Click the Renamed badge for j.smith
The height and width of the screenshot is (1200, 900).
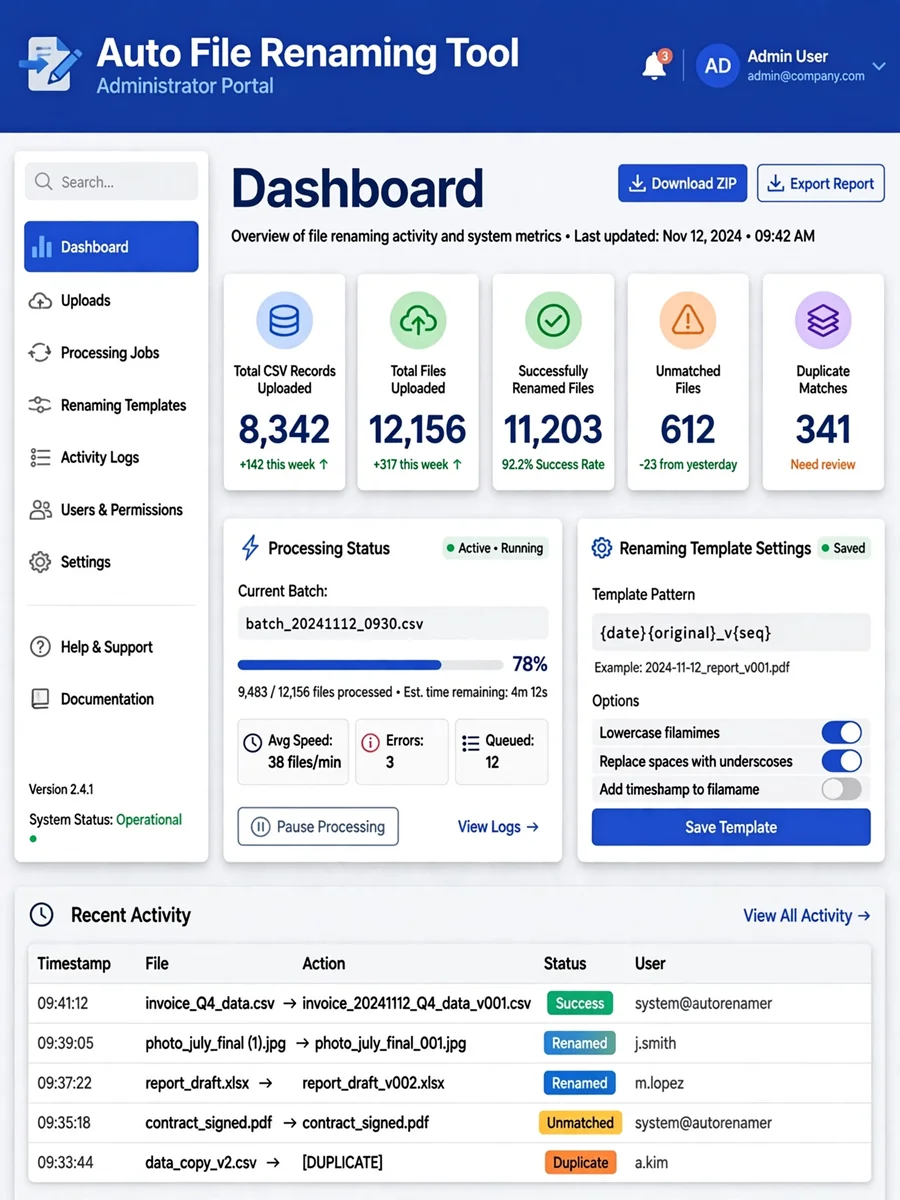pos(580,1043)
